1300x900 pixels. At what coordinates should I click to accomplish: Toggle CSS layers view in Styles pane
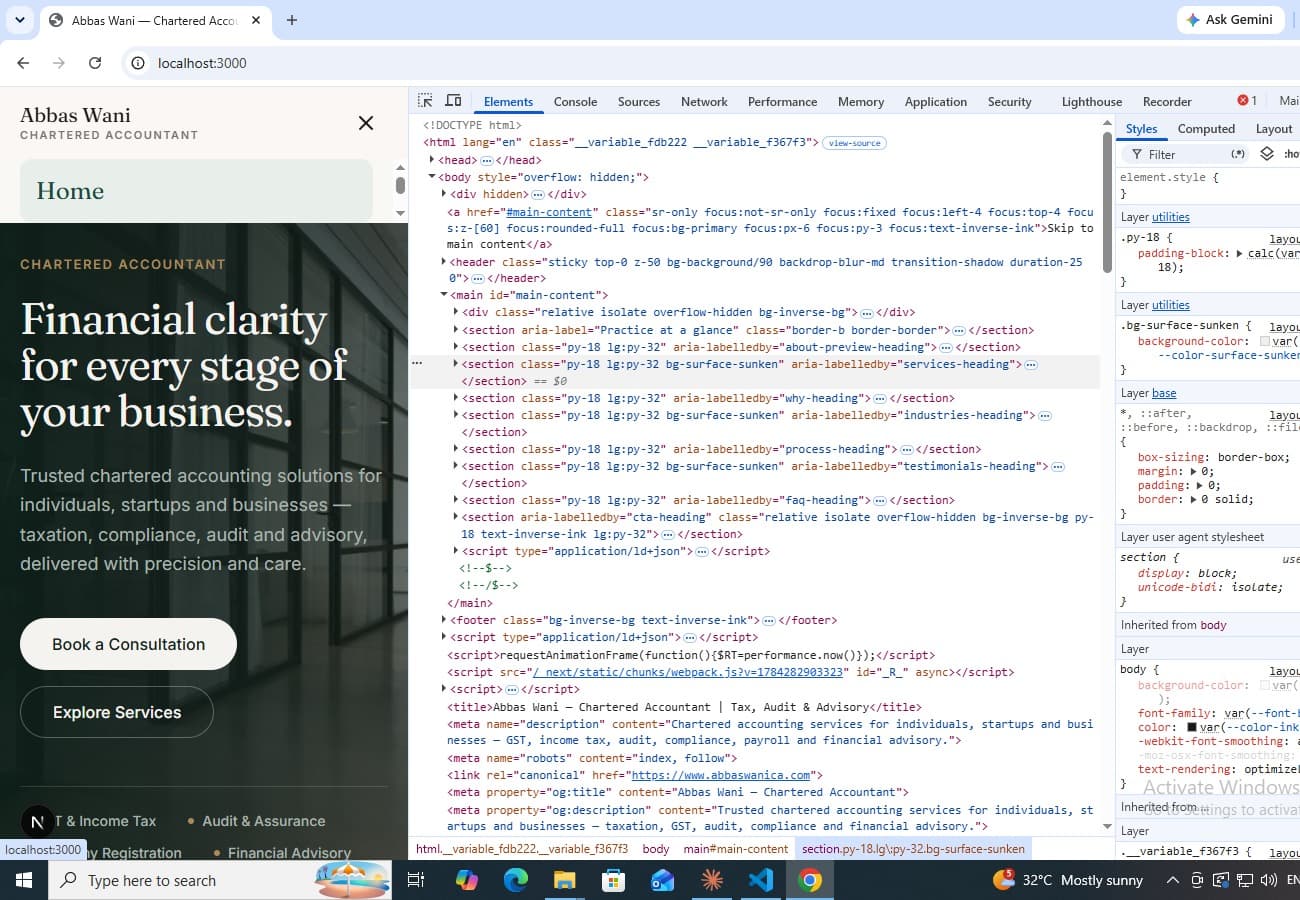1267,154
